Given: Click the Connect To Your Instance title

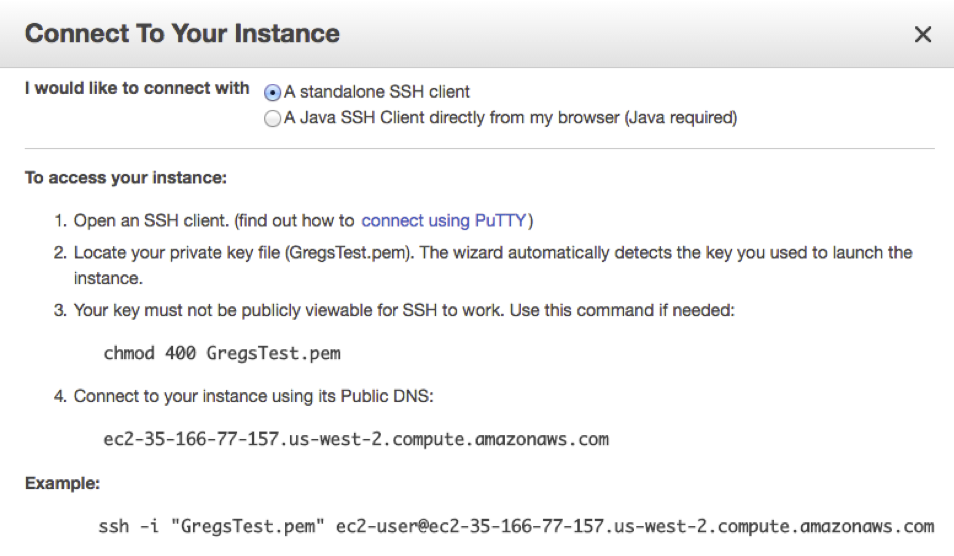Looking at the screenshot, I should 182,33.
